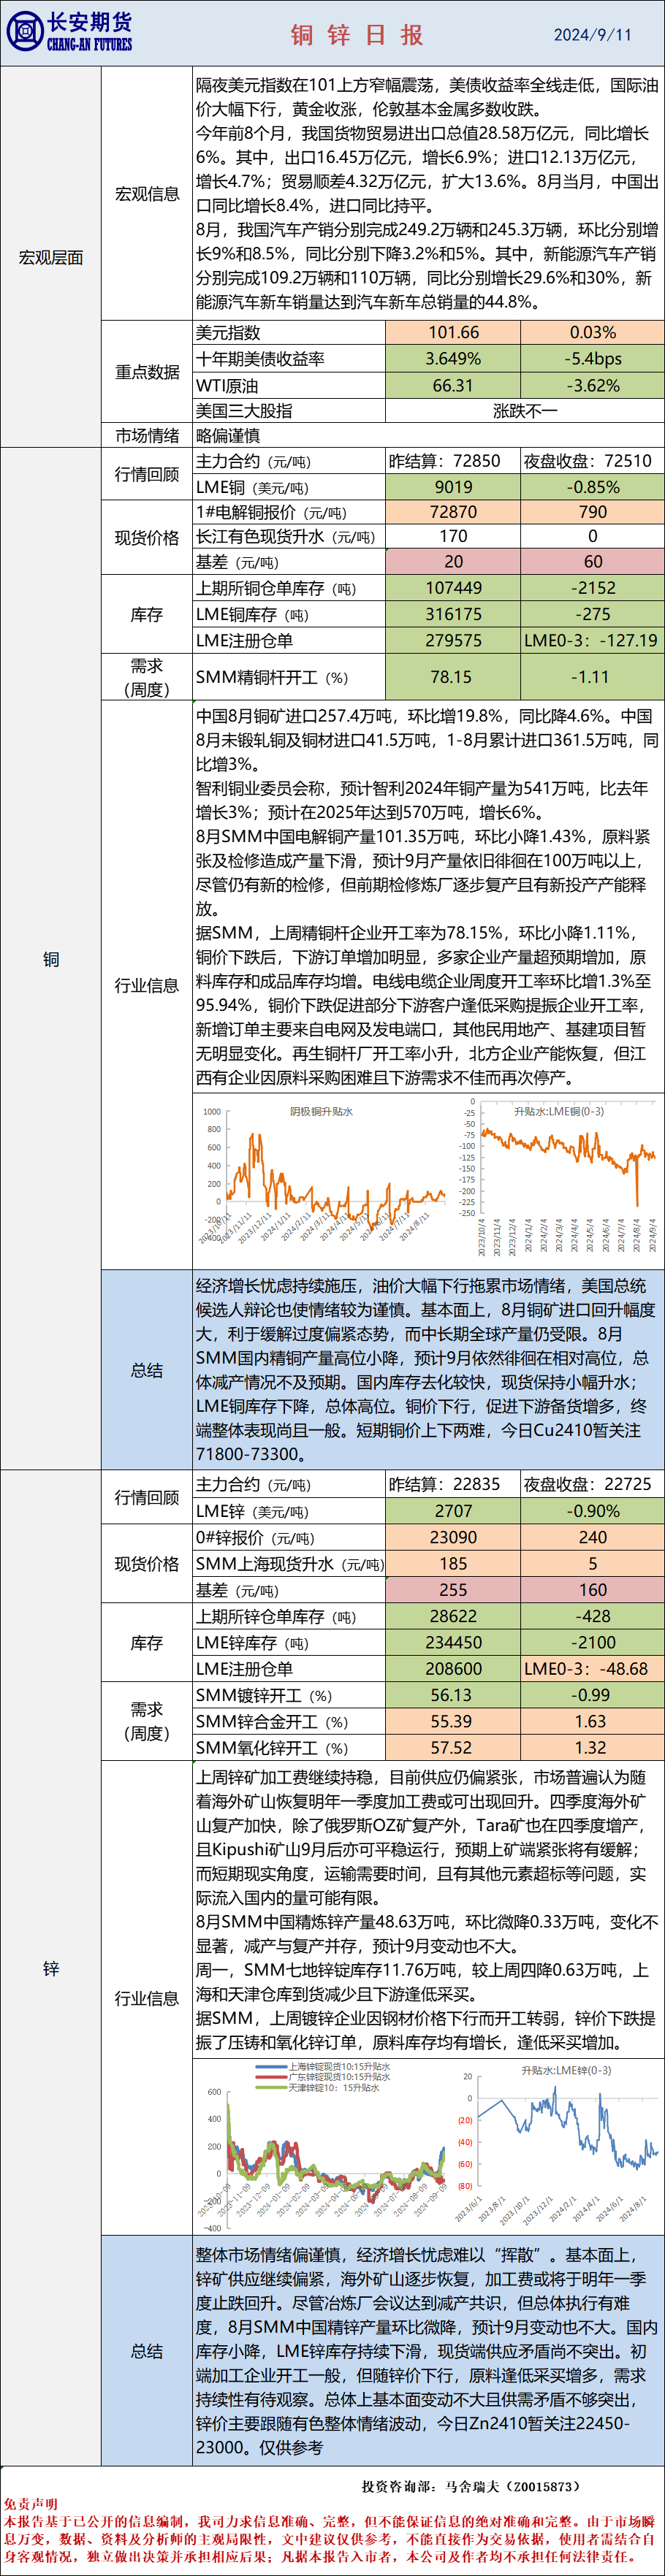Click the 28622 inventory value
665x2576 pixels.
click(x=453, y=1616)
